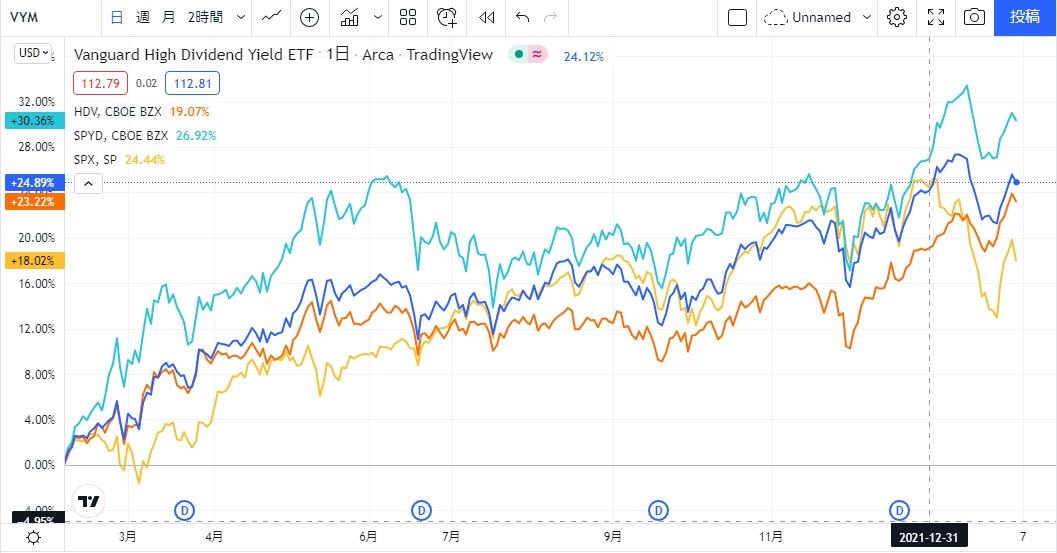Click the dividend D marker near 9月
Viewport: 1057px width, 553px height.
658,511
